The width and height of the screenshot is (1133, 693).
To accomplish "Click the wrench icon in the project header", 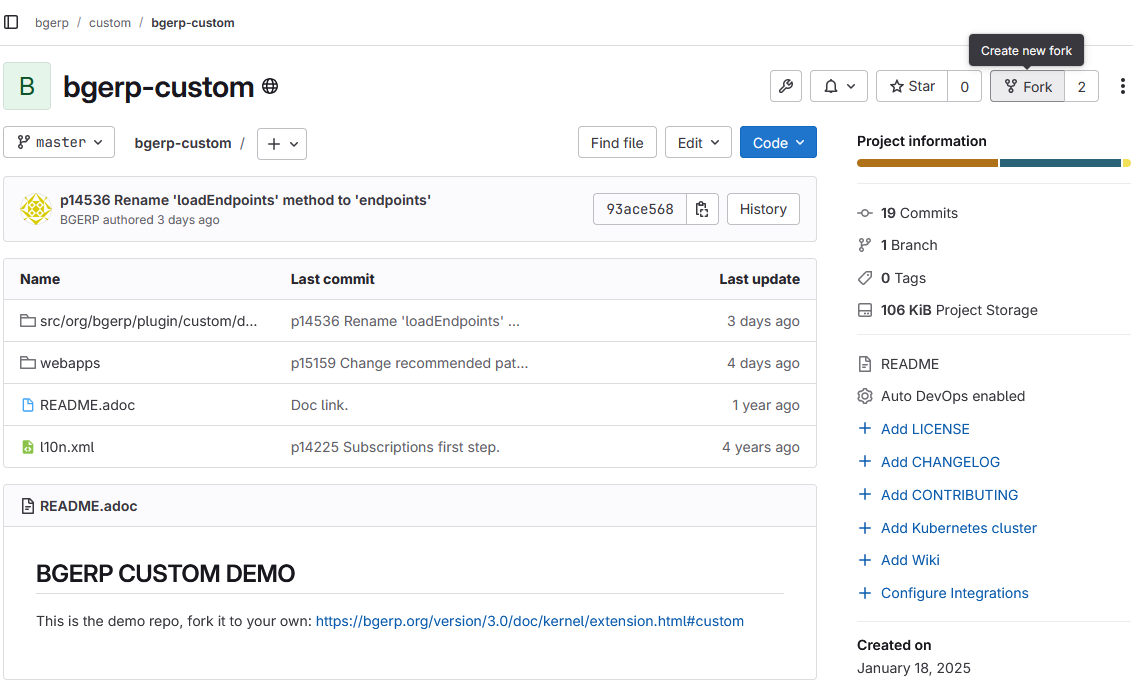I will [786, 86].
